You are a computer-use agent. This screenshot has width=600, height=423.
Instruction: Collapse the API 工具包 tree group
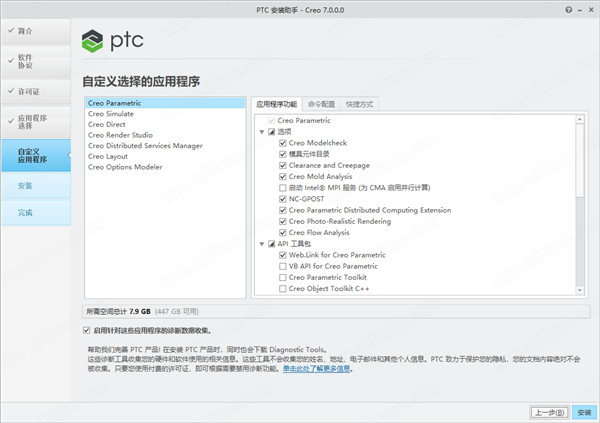click(x=262, y=244)
